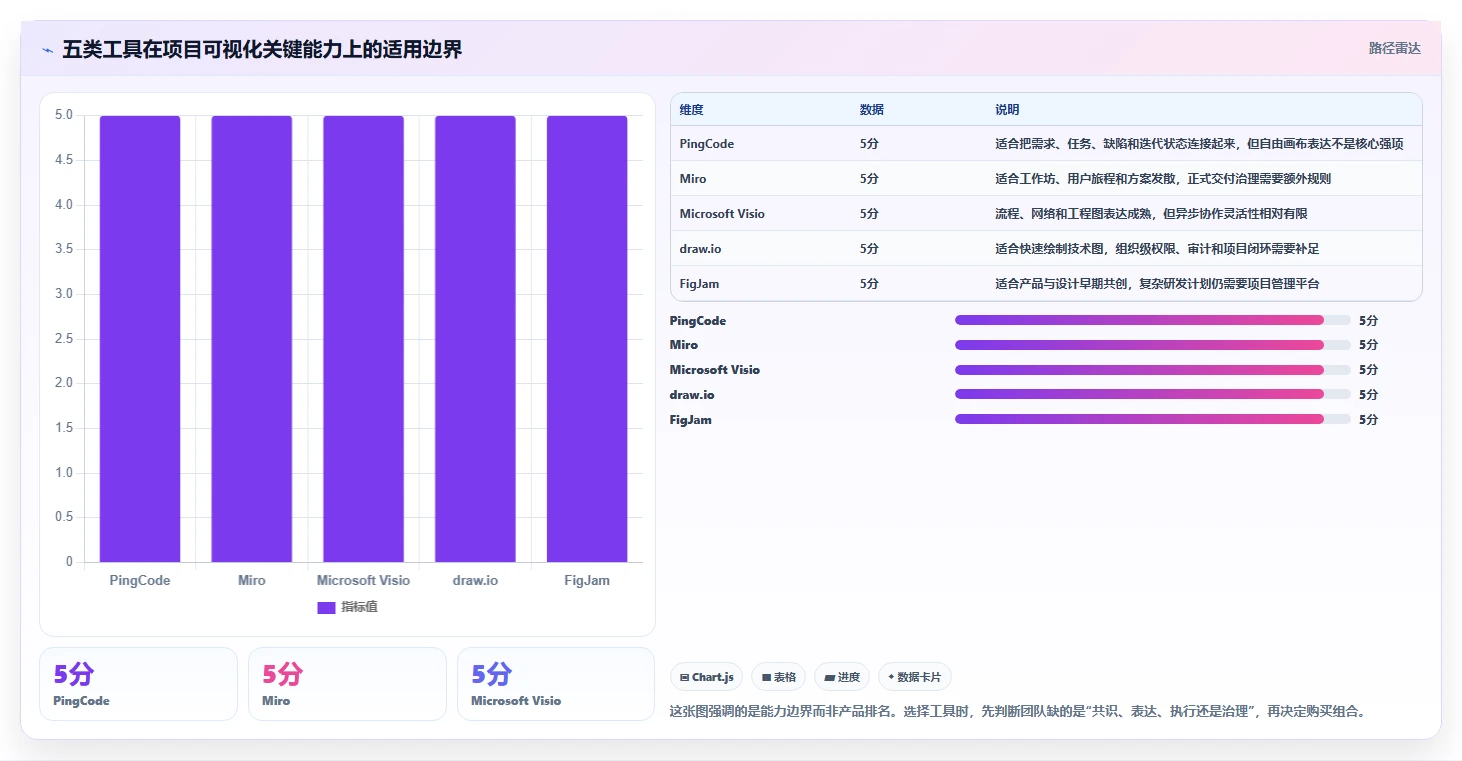1462x761 pixels.
Task: Open the Microsoft Visio 5分 data card
Action: 556,684
